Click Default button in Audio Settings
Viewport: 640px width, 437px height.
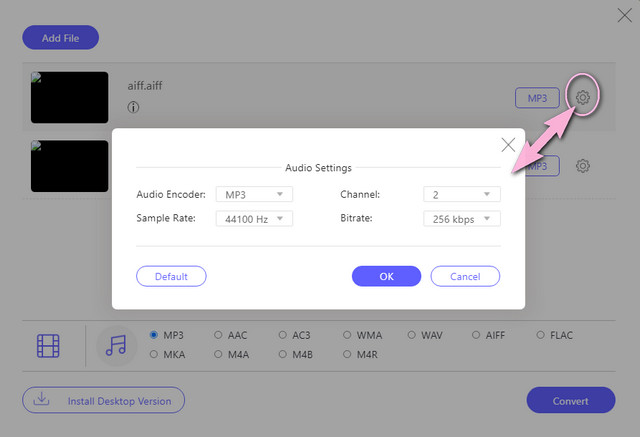click(171, 276)
